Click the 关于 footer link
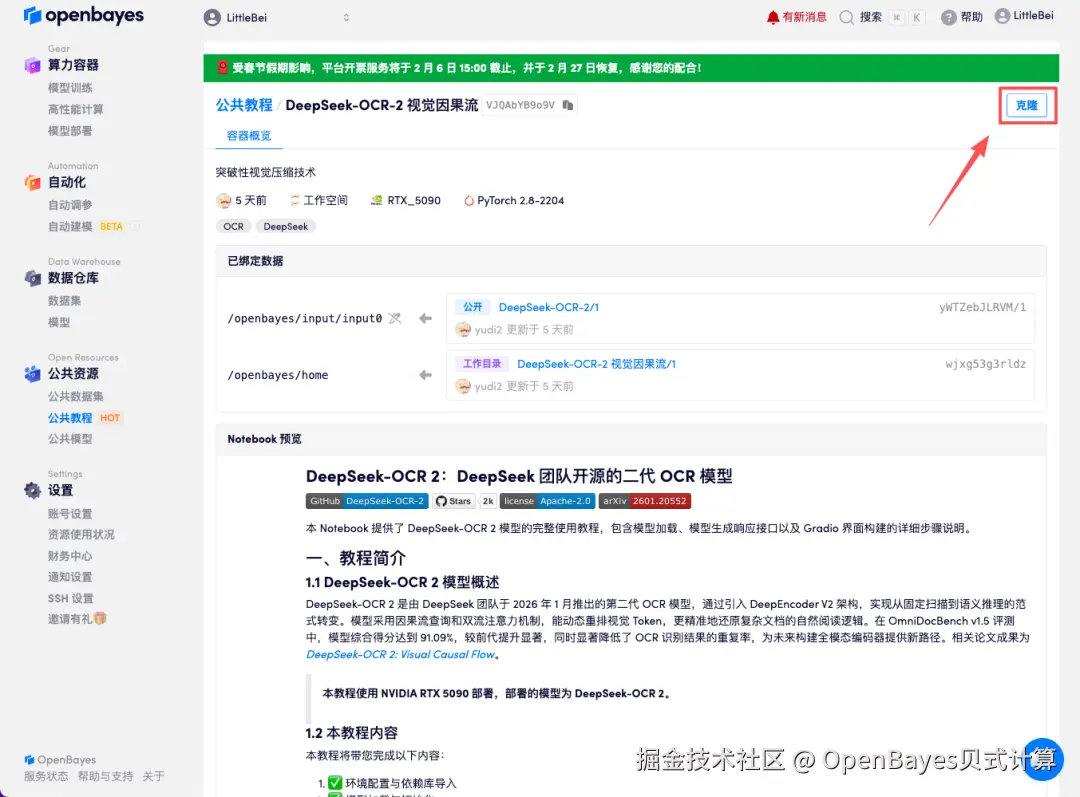The width and height of the screenshot is (1080, 797). [154, 776]
